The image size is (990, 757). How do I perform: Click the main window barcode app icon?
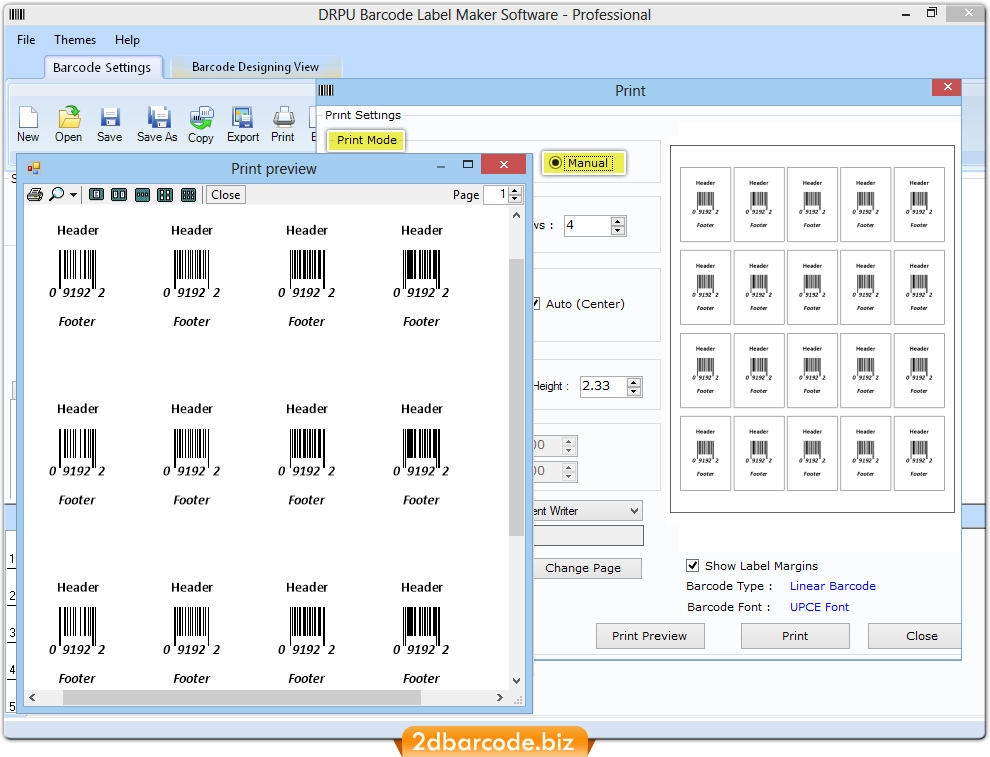17,14
